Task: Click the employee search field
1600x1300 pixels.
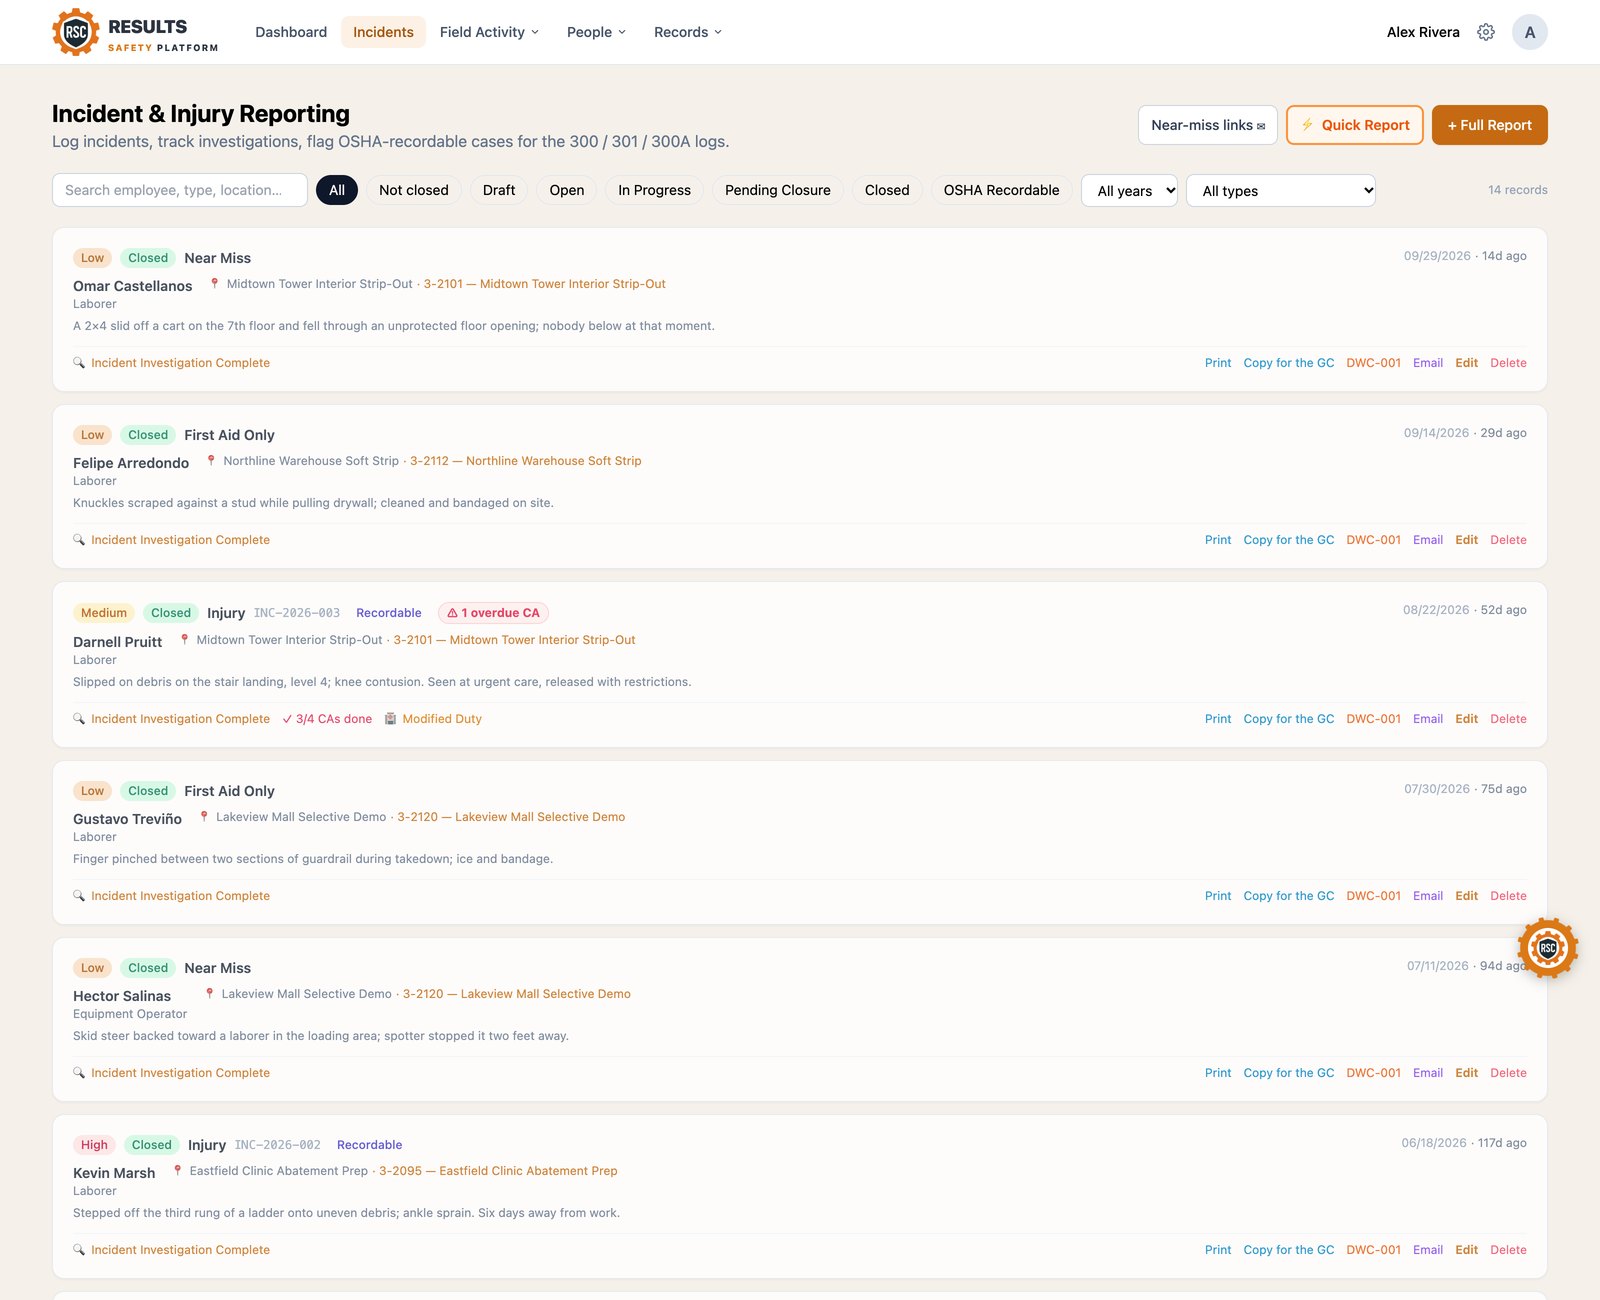Action: [180, 190]
